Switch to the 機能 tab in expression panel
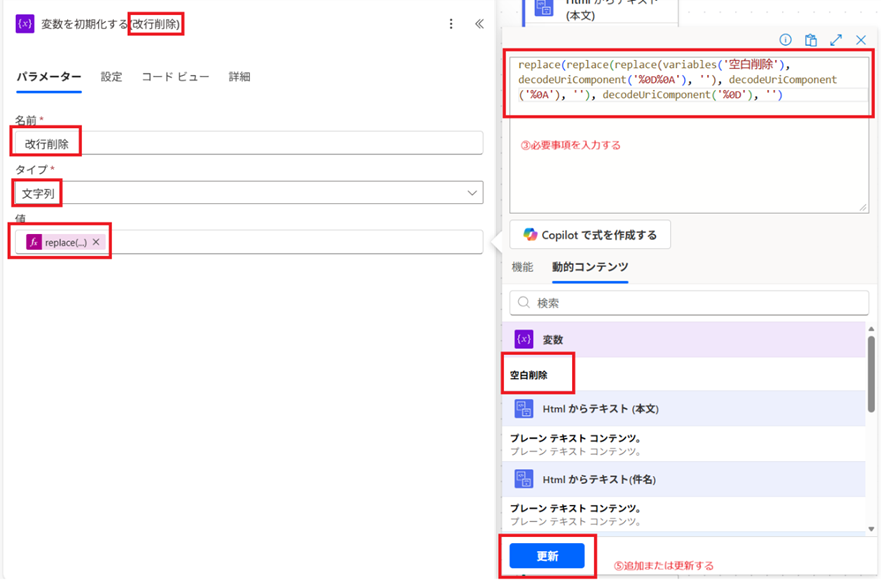The width and height of the screenshot is (881, 582). [522, 267]
